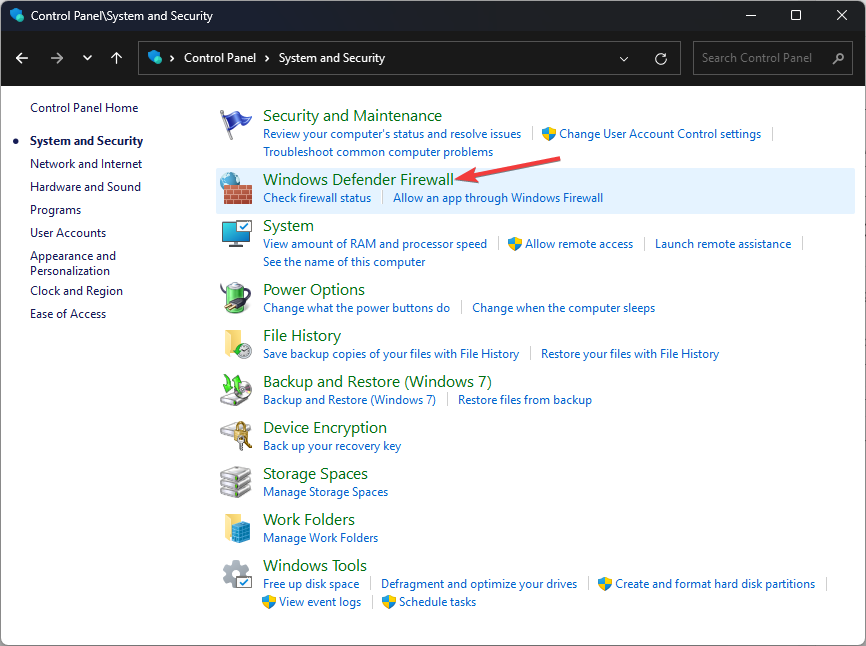The height and width of the screenshot is (646, 866).
Task: Navigate up to the parent folder
Action: pos(116,58)
